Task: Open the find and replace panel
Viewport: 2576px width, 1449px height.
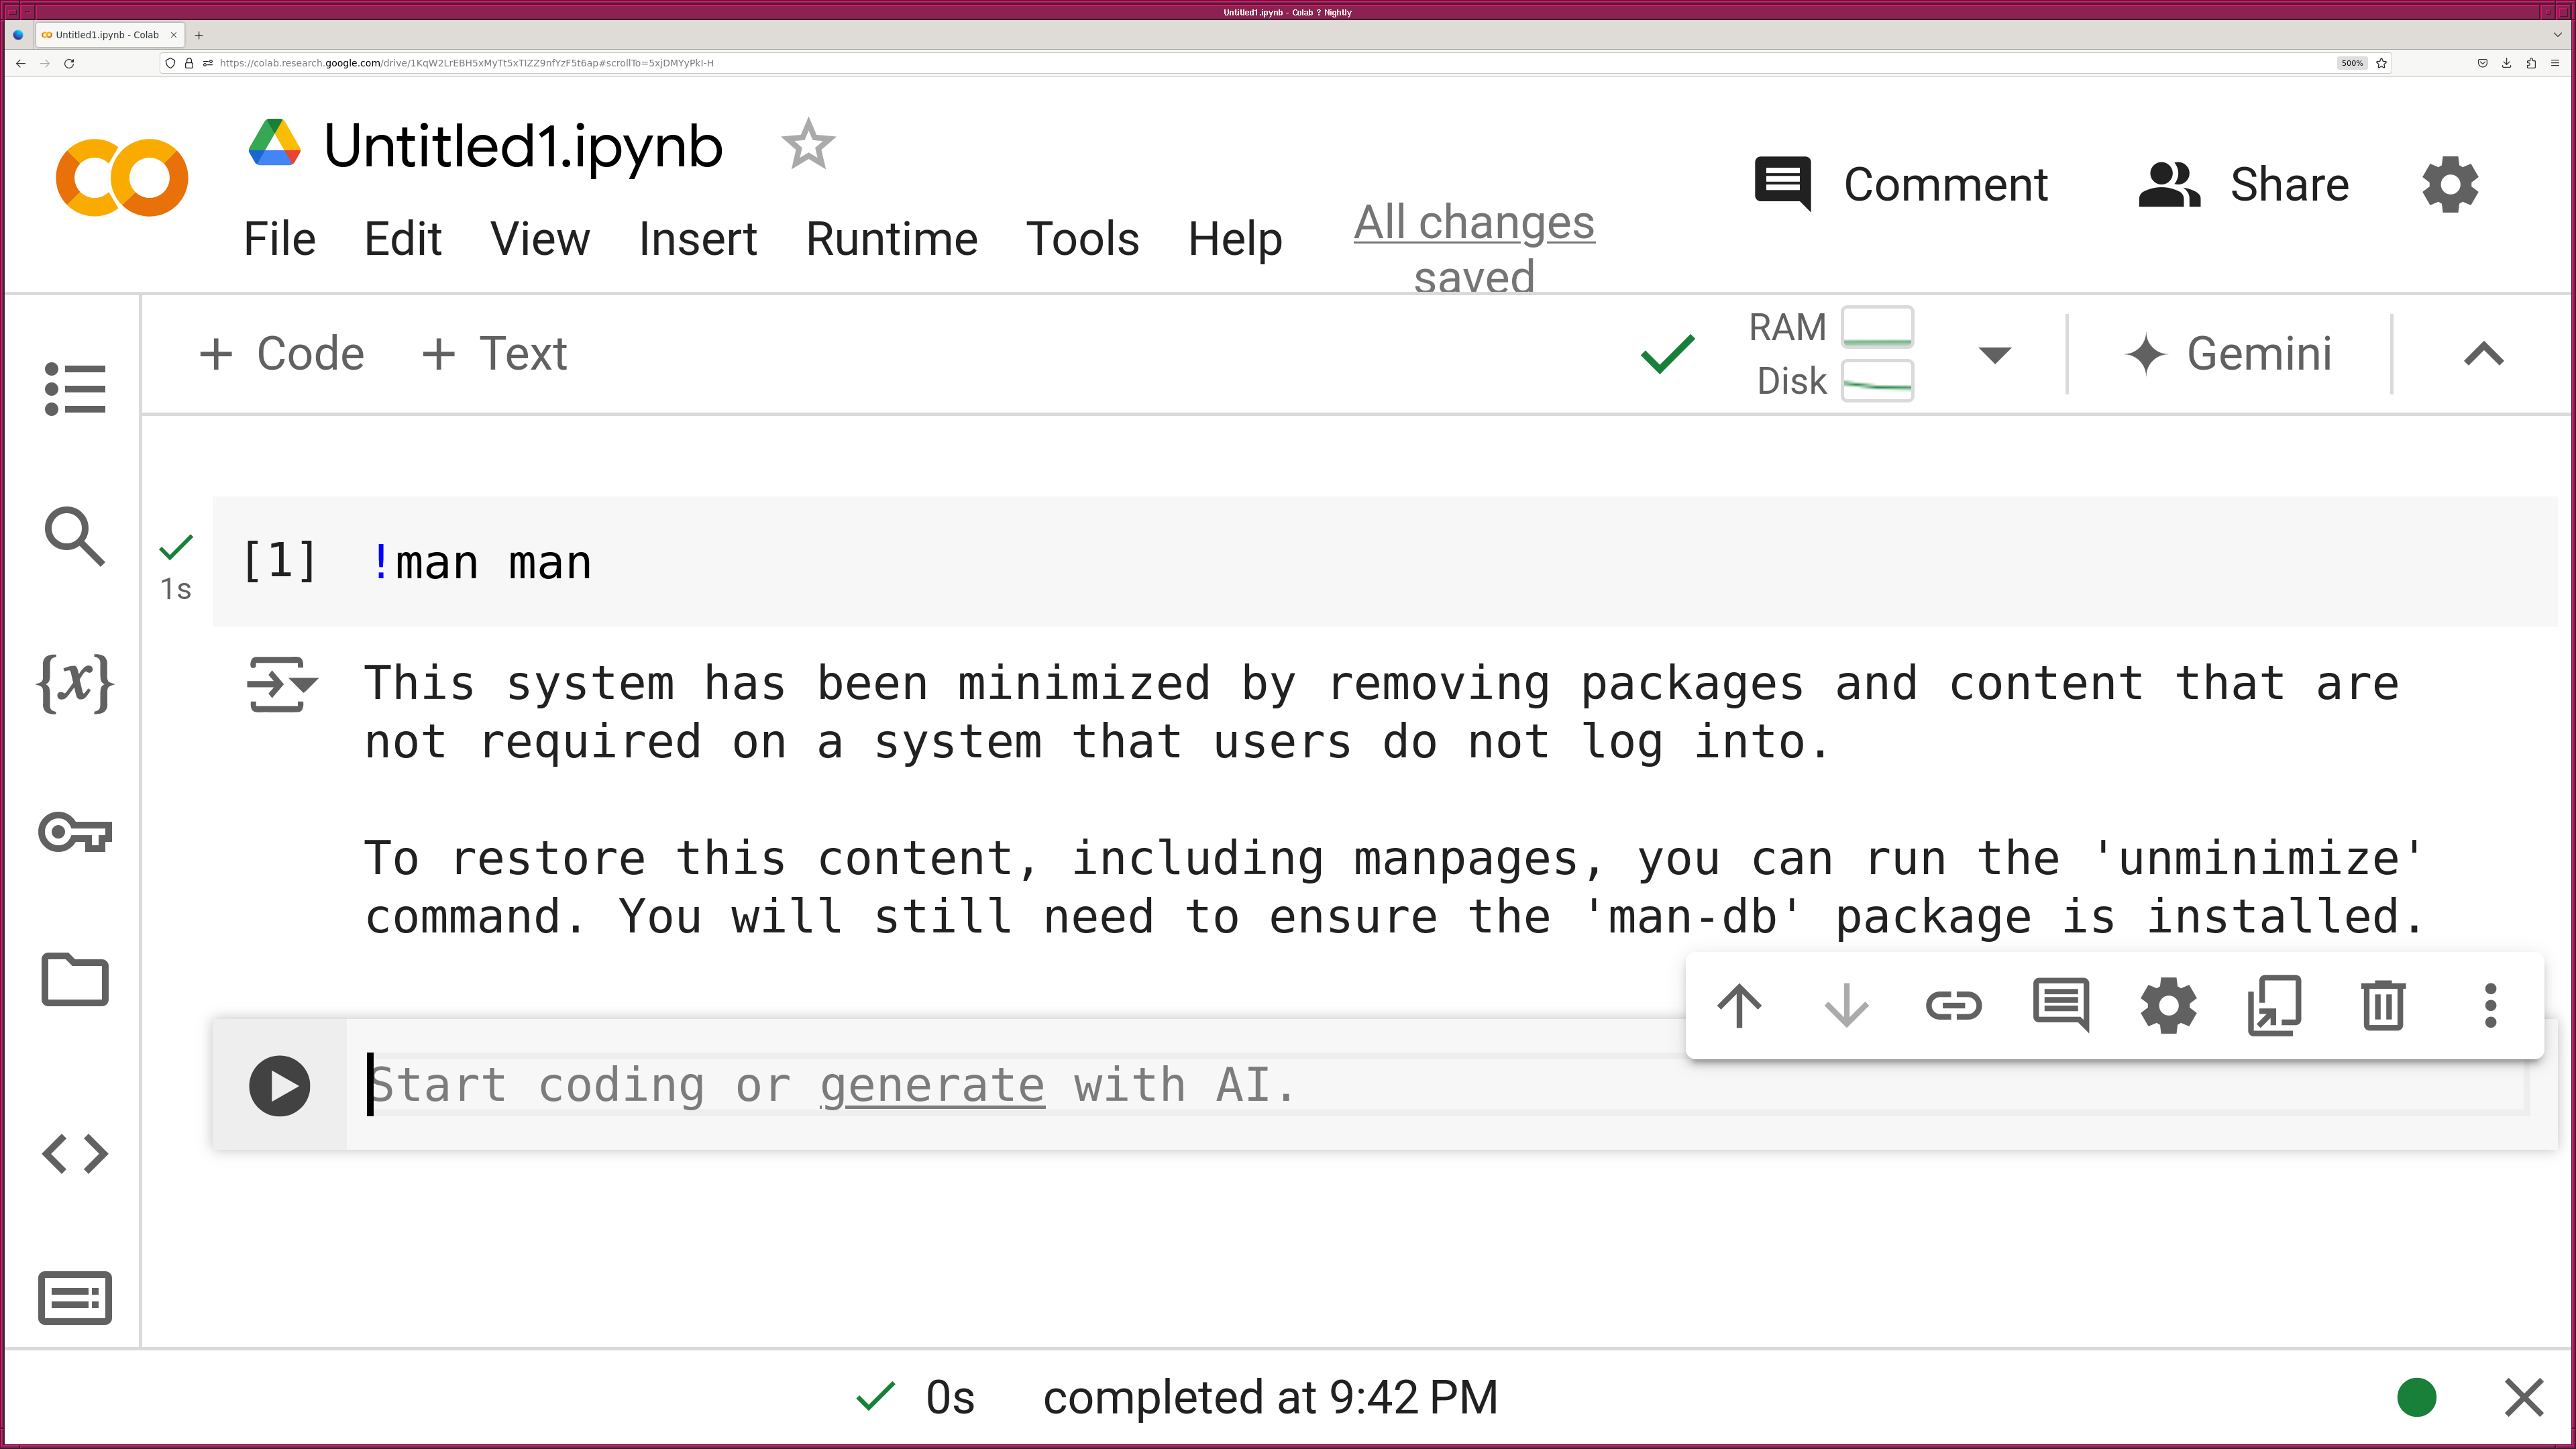Action: tap(75, 536)
